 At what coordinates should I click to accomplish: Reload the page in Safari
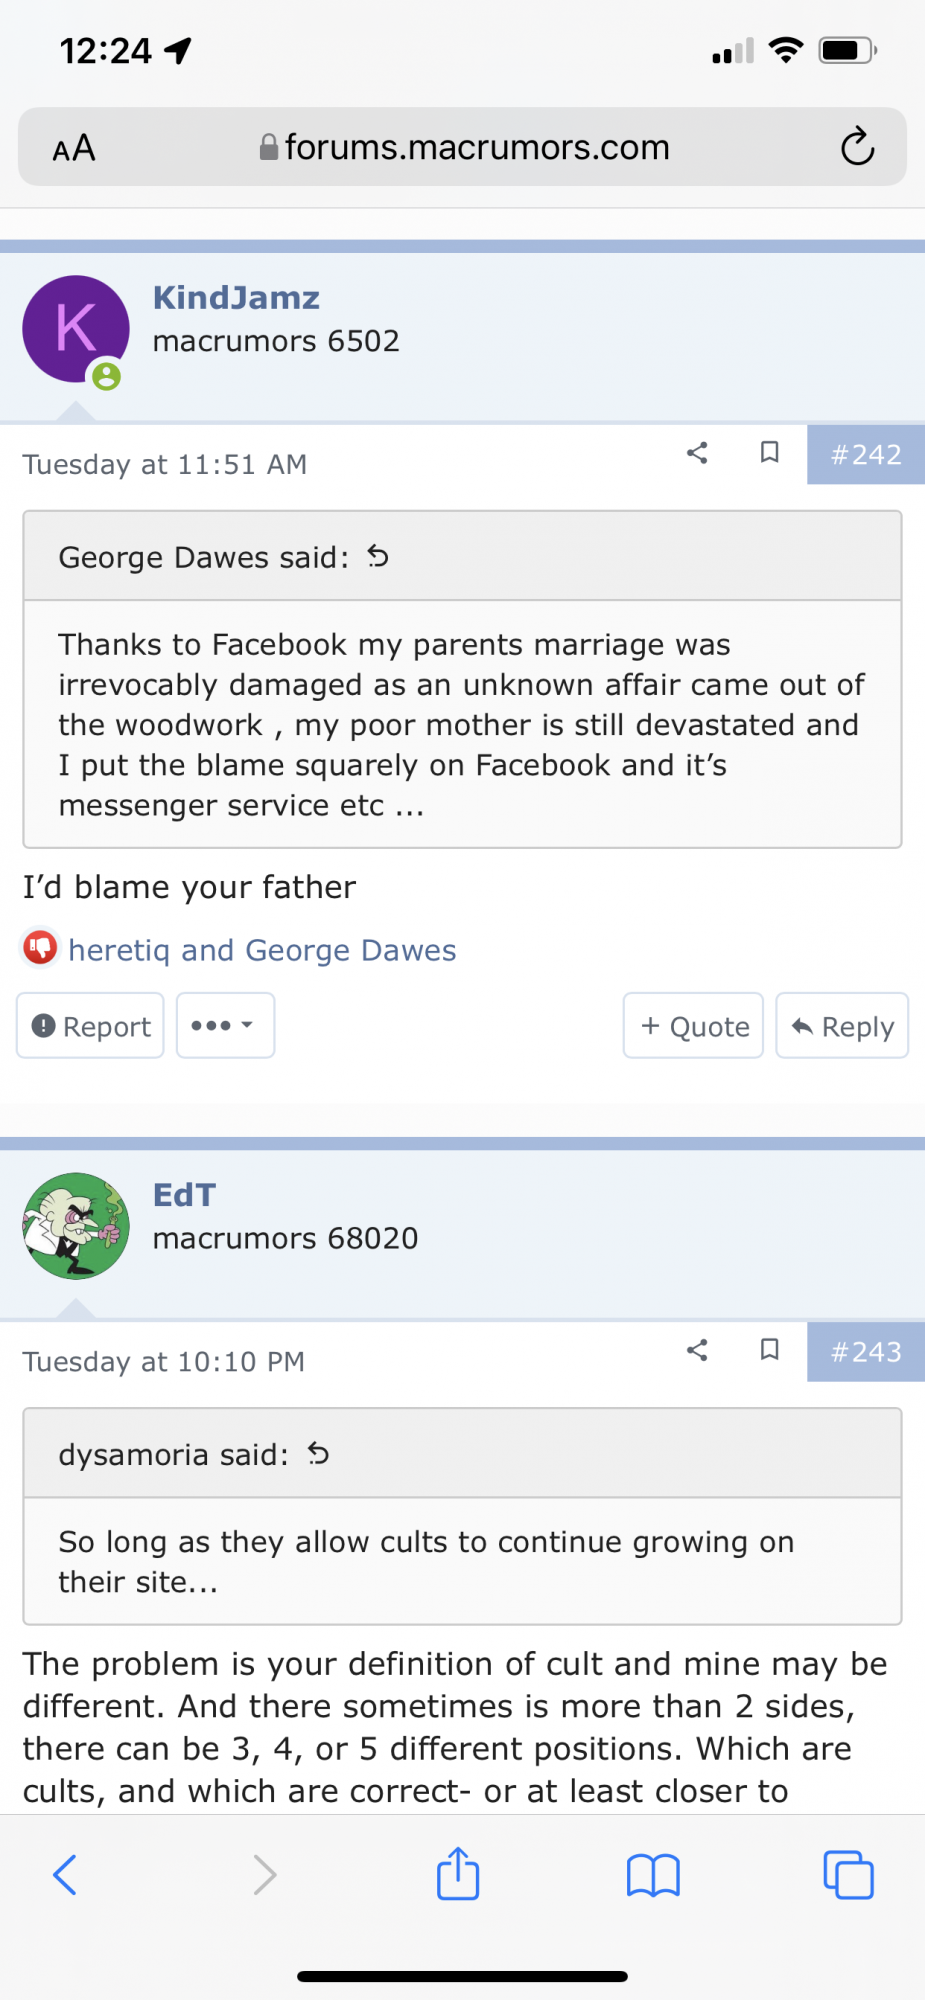point(857,147)
